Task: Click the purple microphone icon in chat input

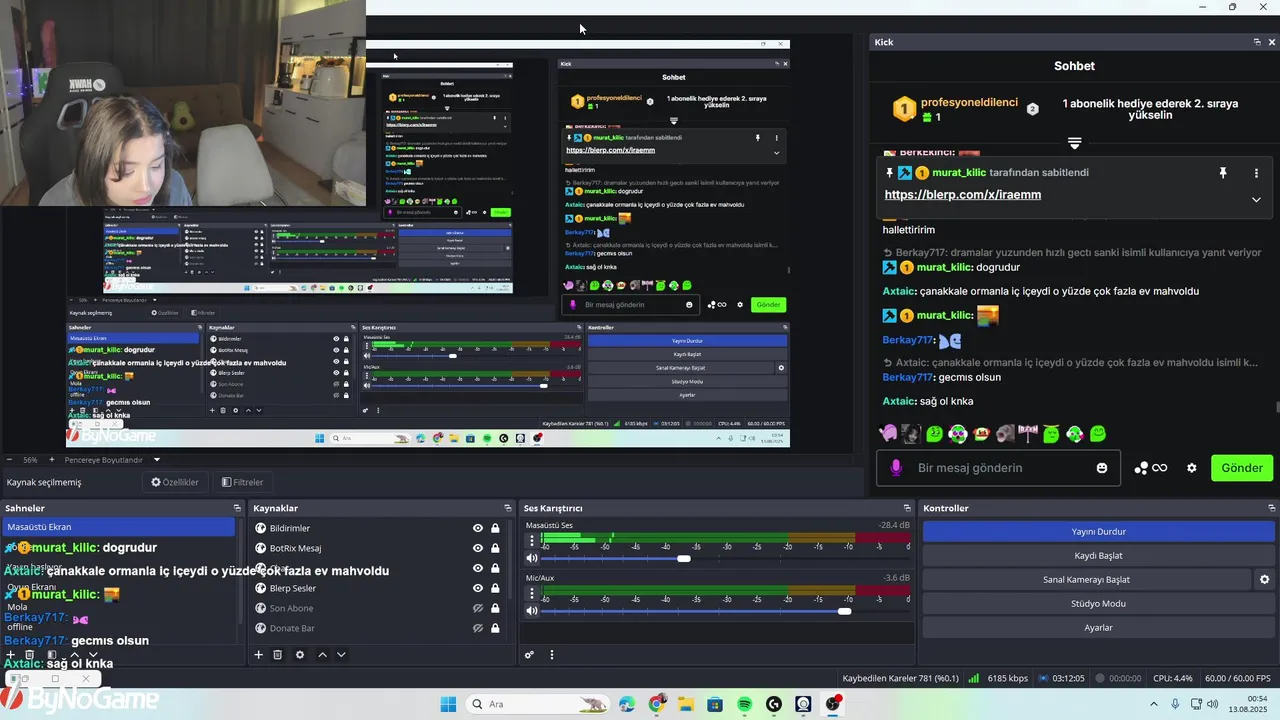Action: point(896,468)
